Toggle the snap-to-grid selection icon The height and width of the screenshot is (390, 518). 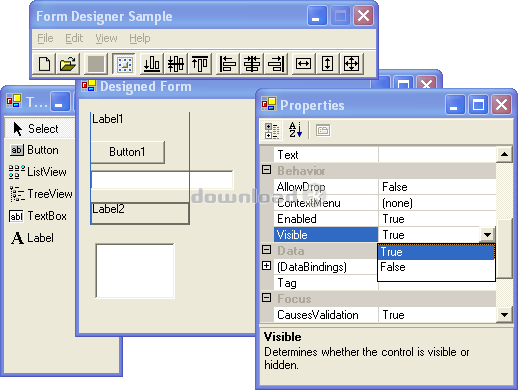coord(124,63)
